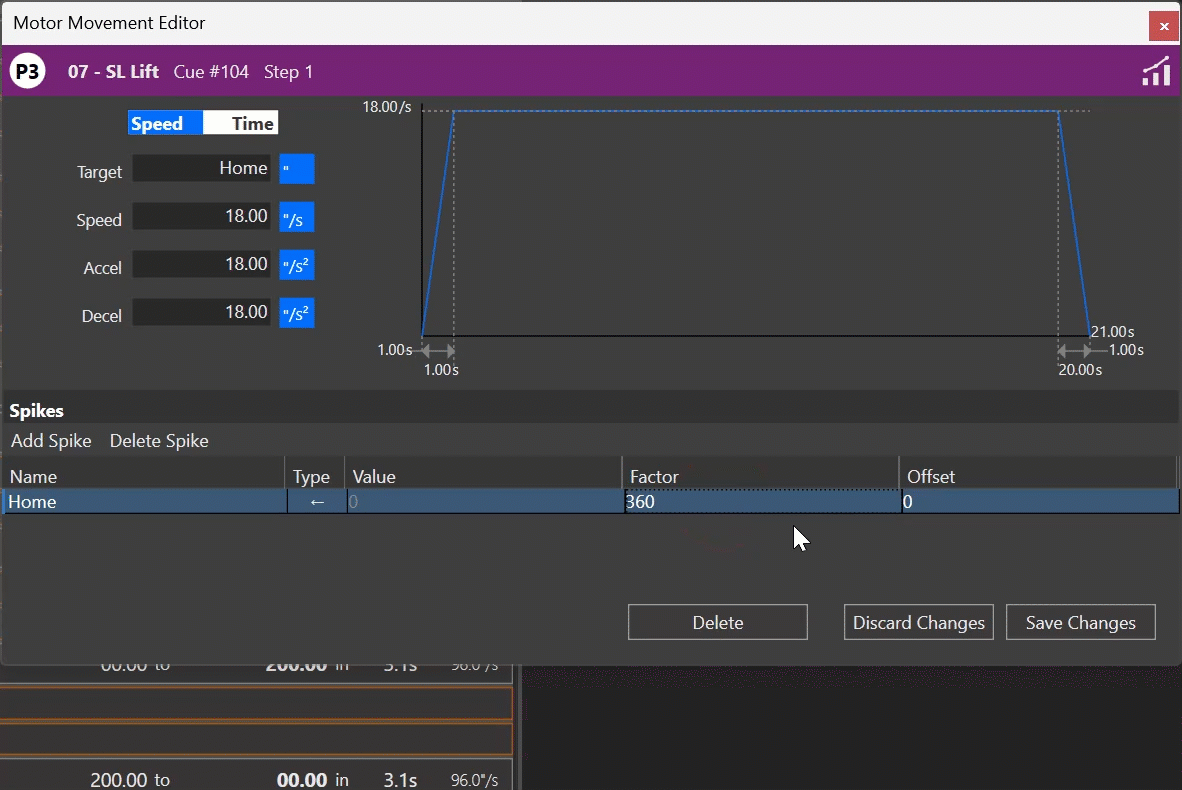Click the velocity curve in the graph
Screen dimensions: 1182x790
point(750,112)
